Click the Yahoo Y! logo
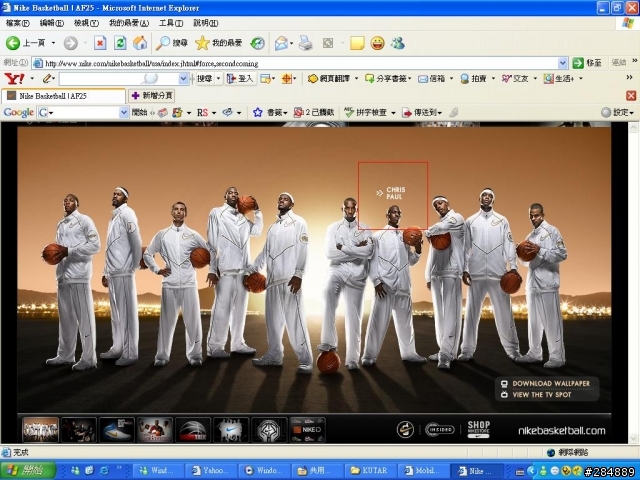The image size is (640, 480). (14, 78)
